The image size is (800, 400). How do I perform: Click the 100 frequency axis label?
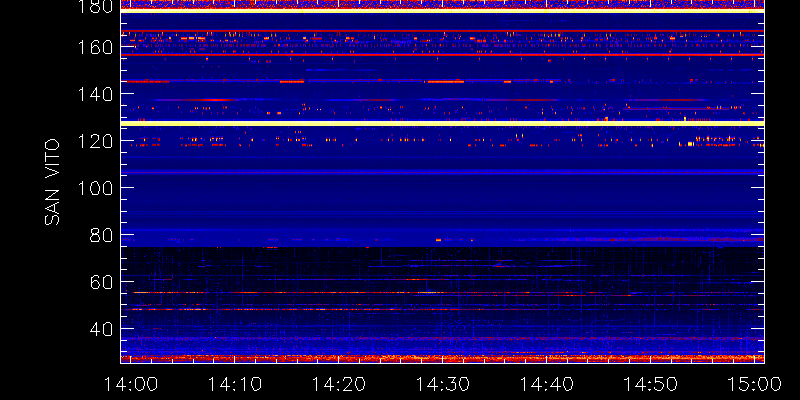click(x=94, y=188)
